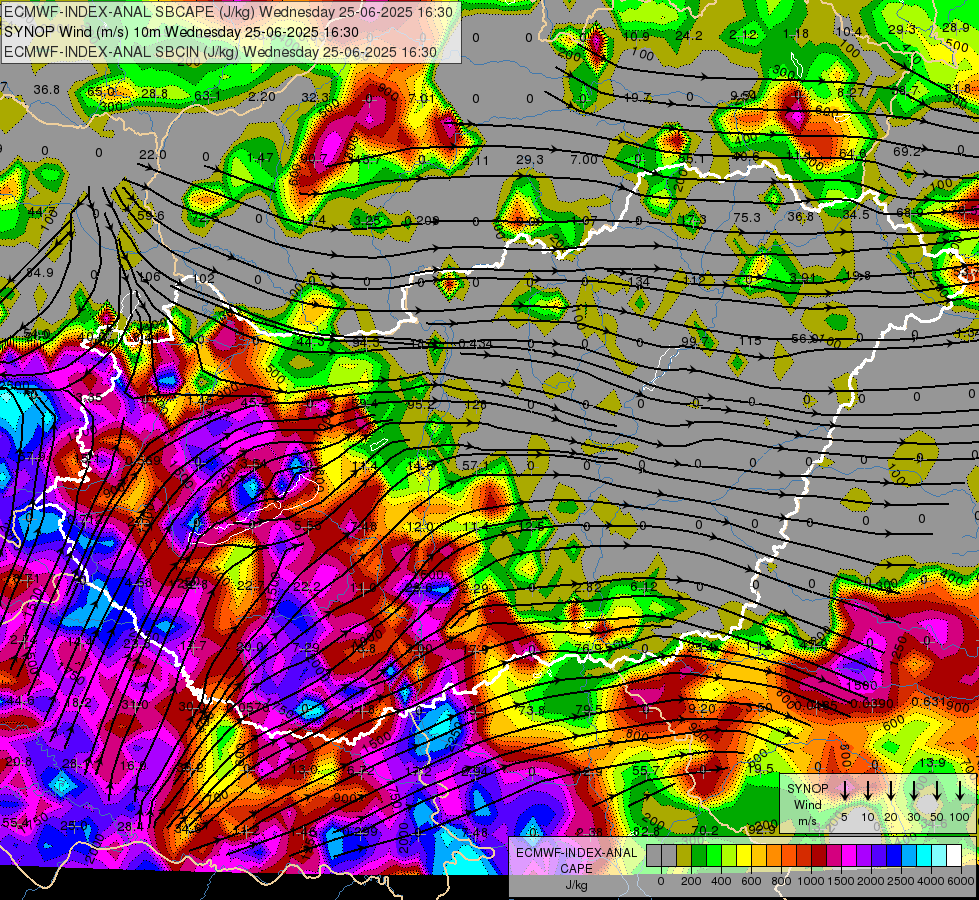Click map value 70.2

(706, 831)
